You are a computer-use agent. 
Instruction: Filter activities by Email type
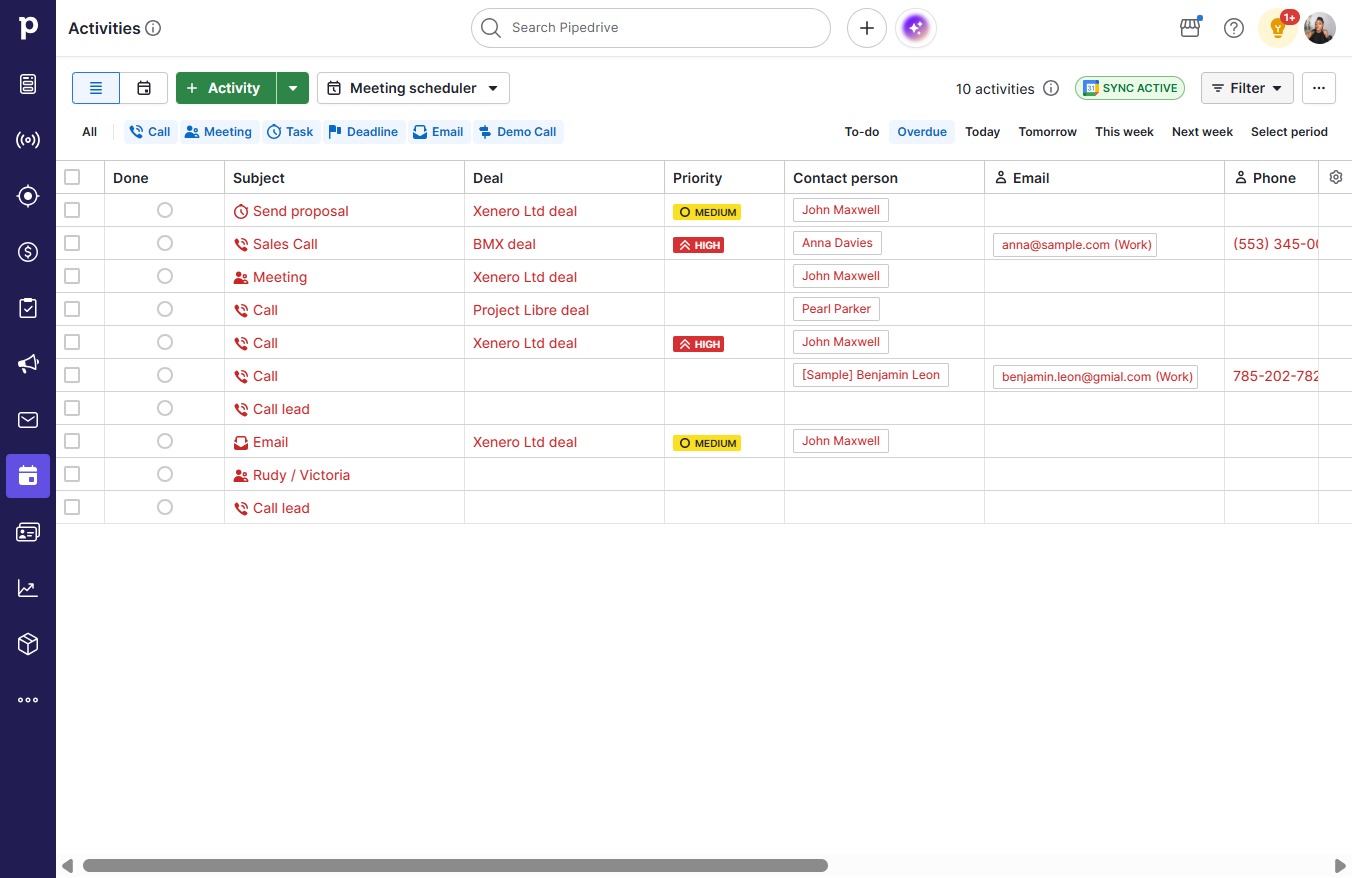(438, 132)
